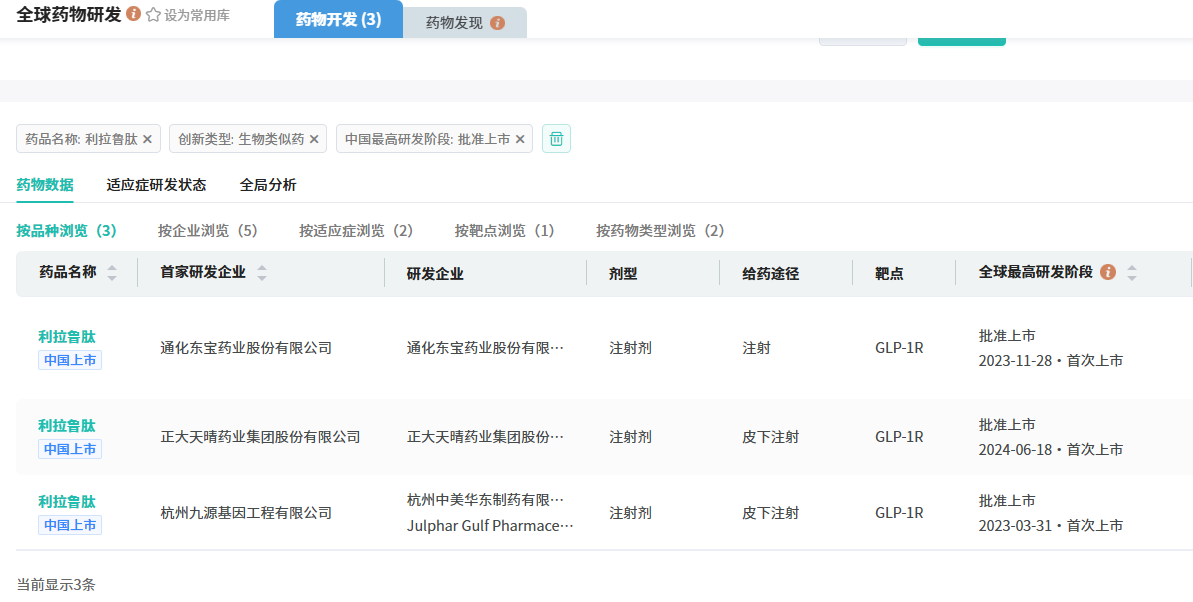Viewport: 1193px width, 602px height.
Task: Remove the 药品名称: 利拉鲁肽 filter tag
Action: click(x=147, y=139)
